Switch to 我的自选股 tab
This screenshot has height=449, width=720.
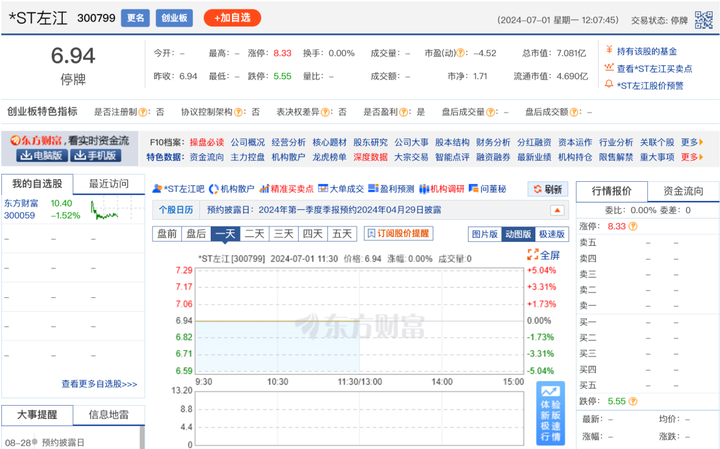(37, 184)
